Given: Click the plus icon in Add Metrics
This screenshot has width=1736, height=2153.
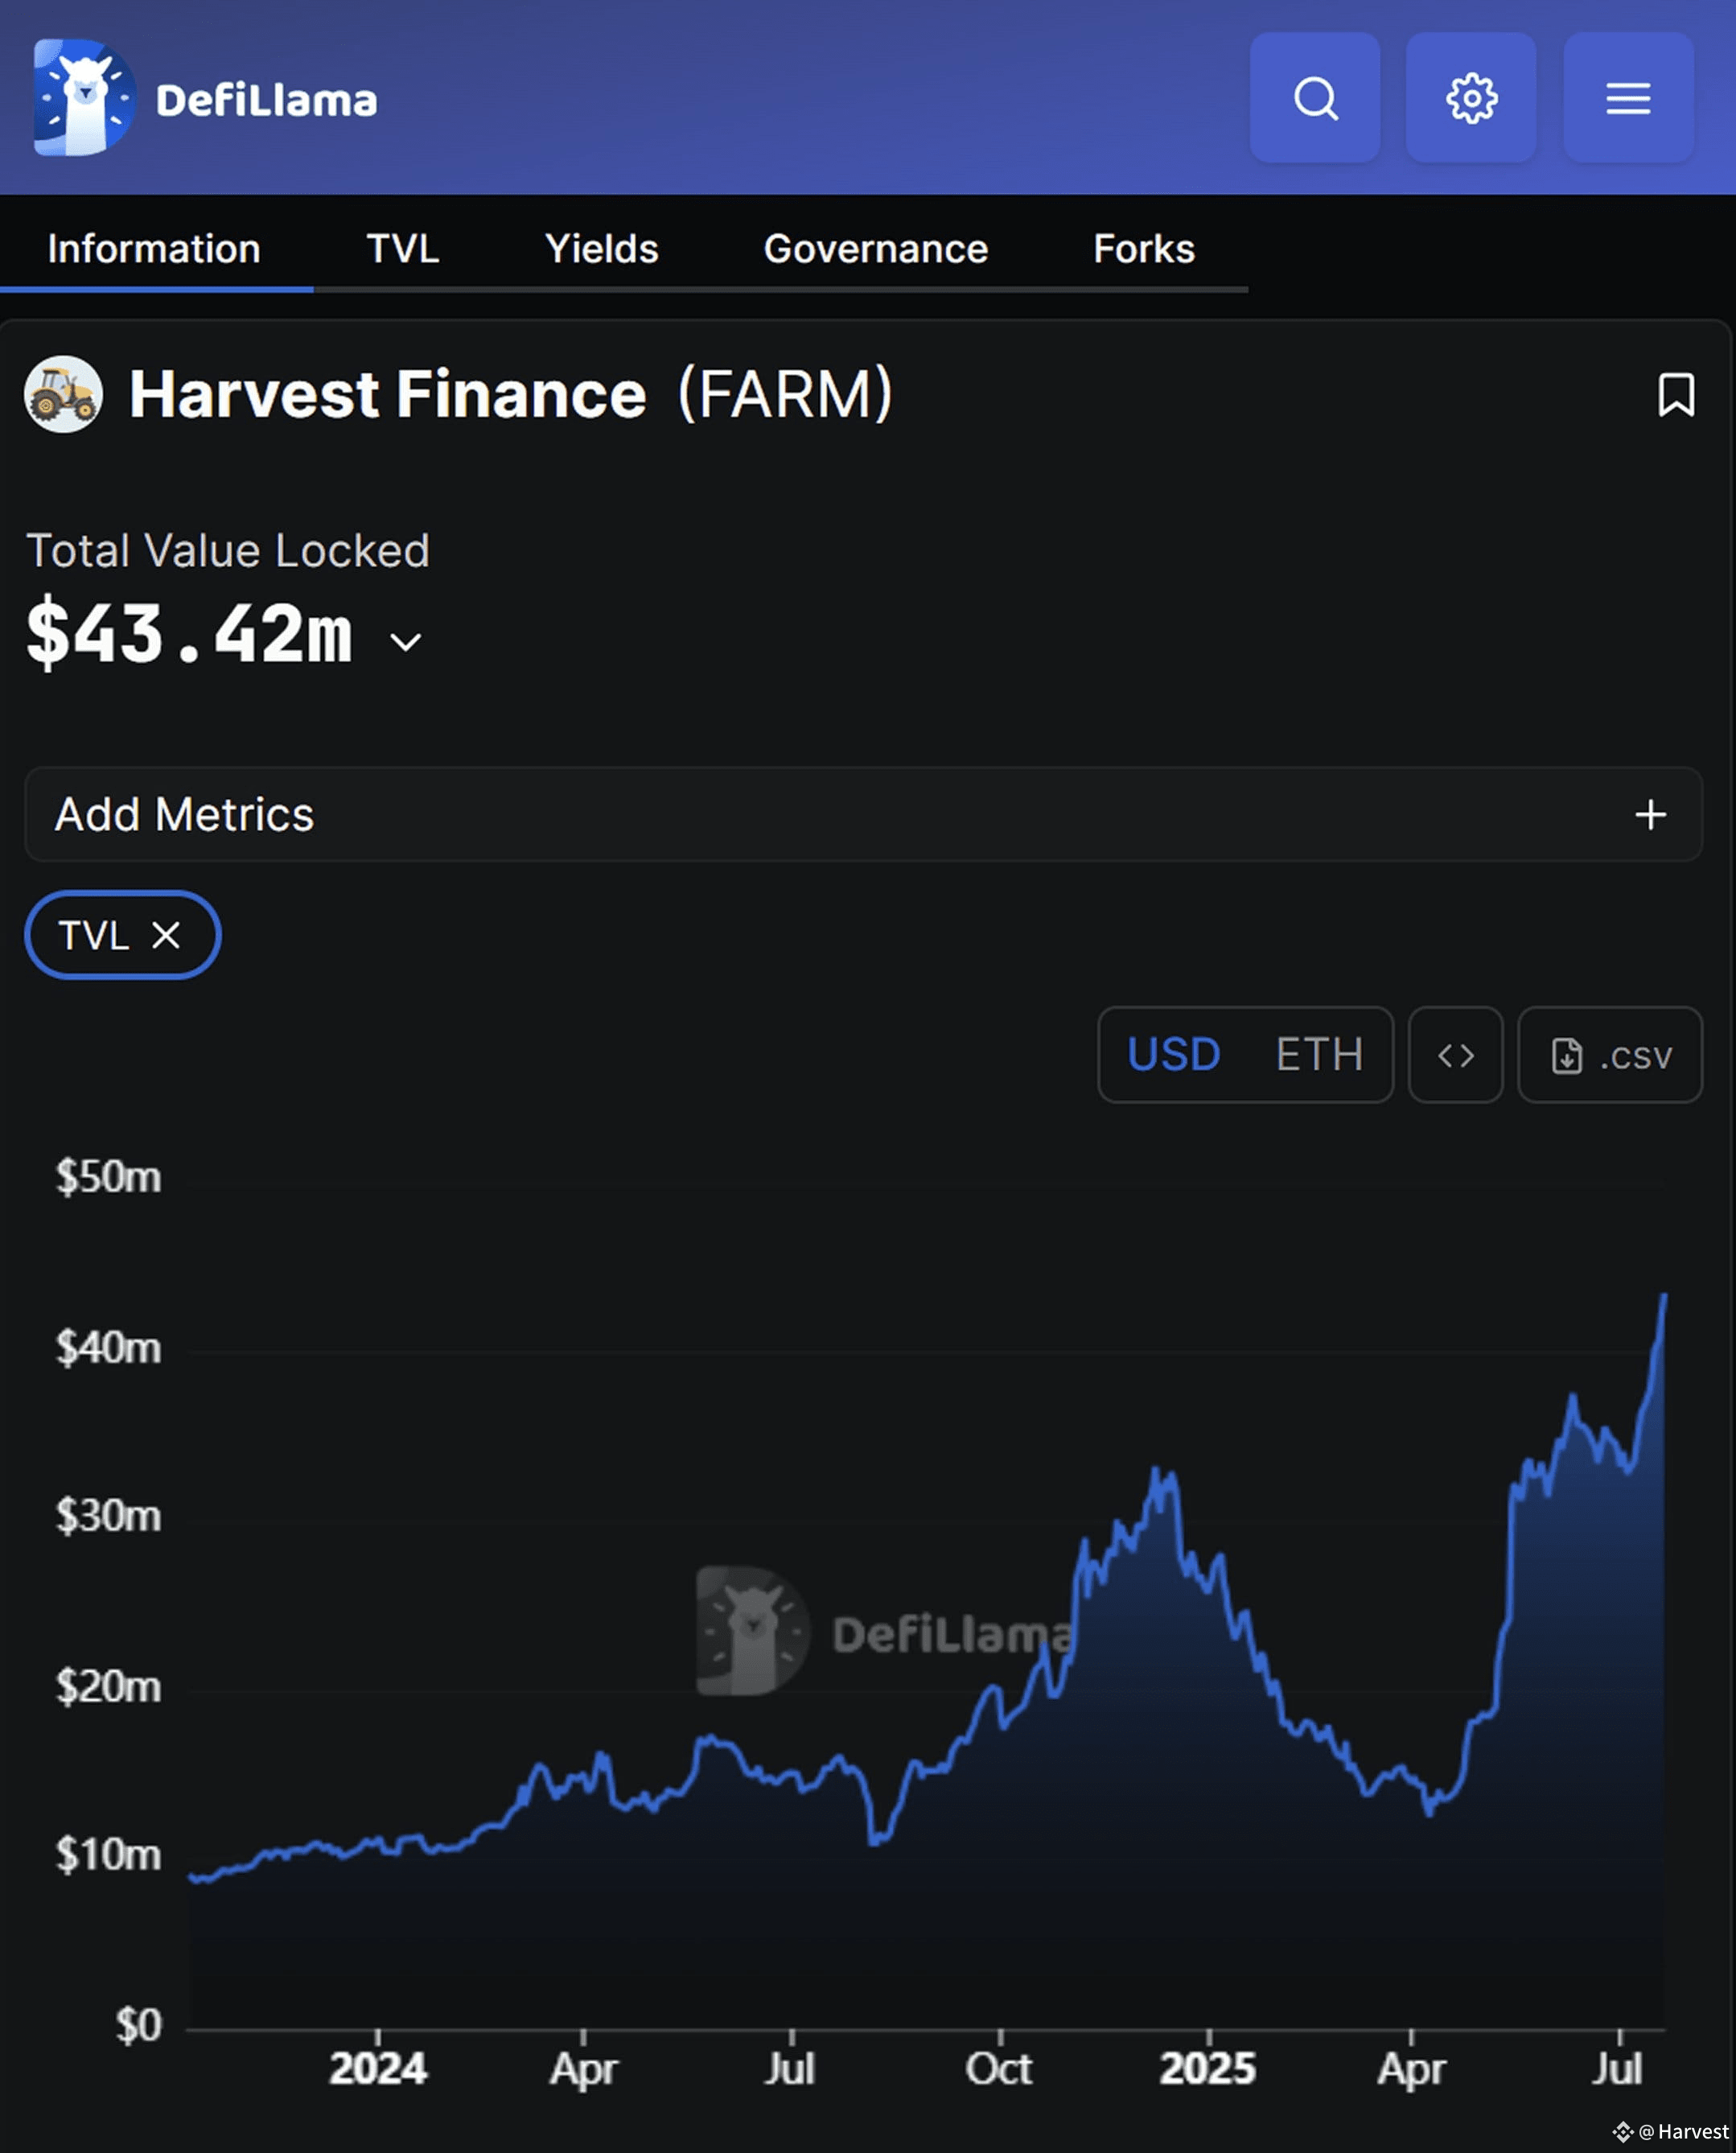Looking at the screenshot, I should click(1650, 815).
